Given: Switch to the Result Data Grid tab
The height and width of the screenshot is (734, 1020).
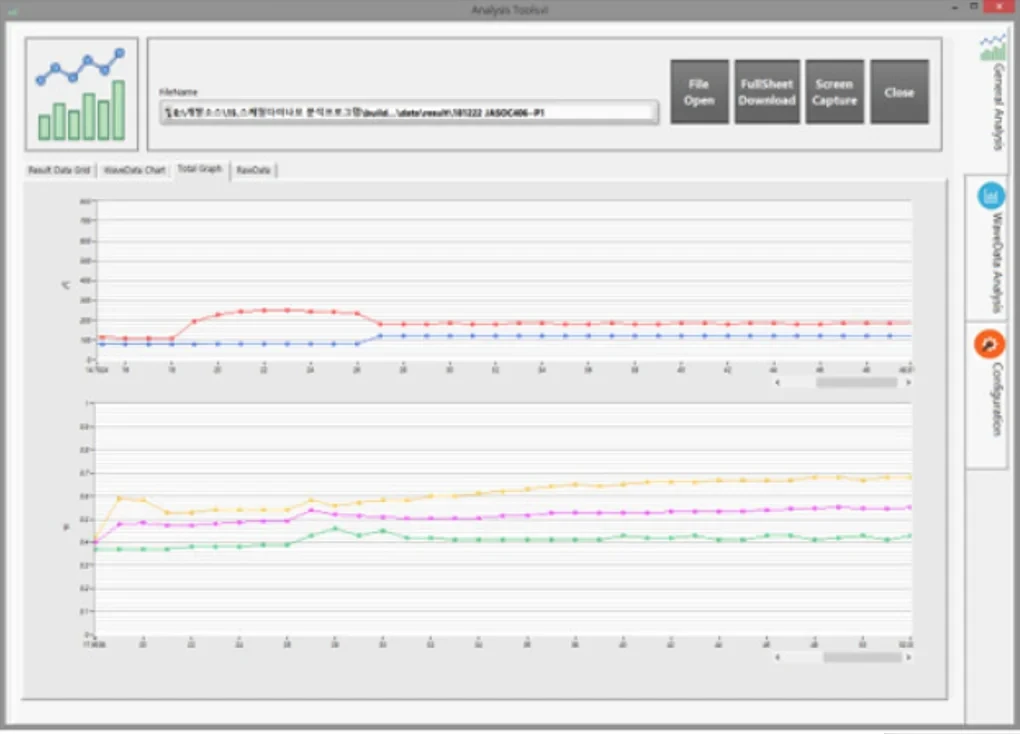Looking at the screenshot, I should coord(59,170).
